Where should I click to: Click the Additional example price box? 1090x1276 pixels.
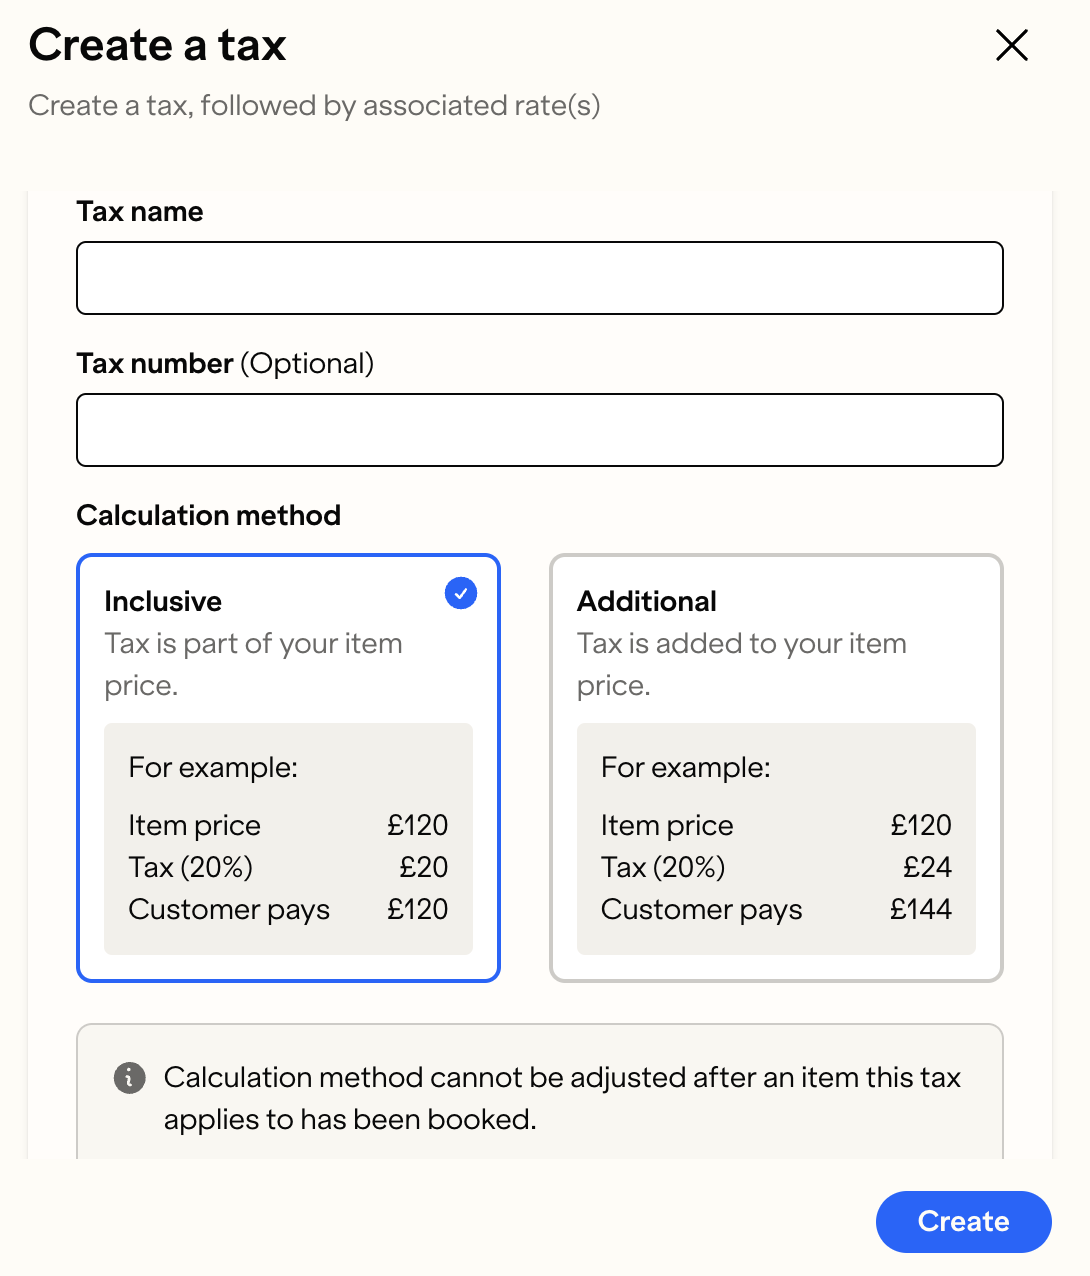[776, 839]
